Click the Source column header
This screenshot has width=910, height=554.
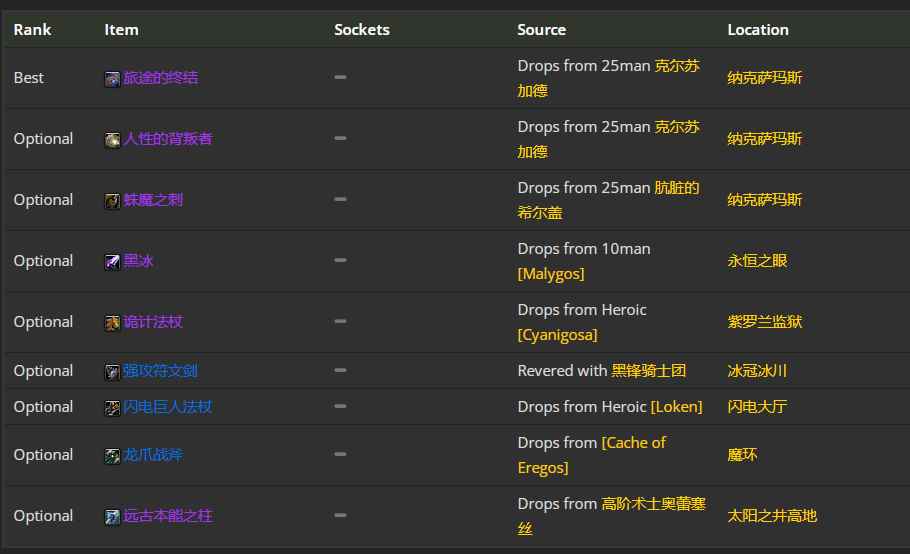[541, 30]
